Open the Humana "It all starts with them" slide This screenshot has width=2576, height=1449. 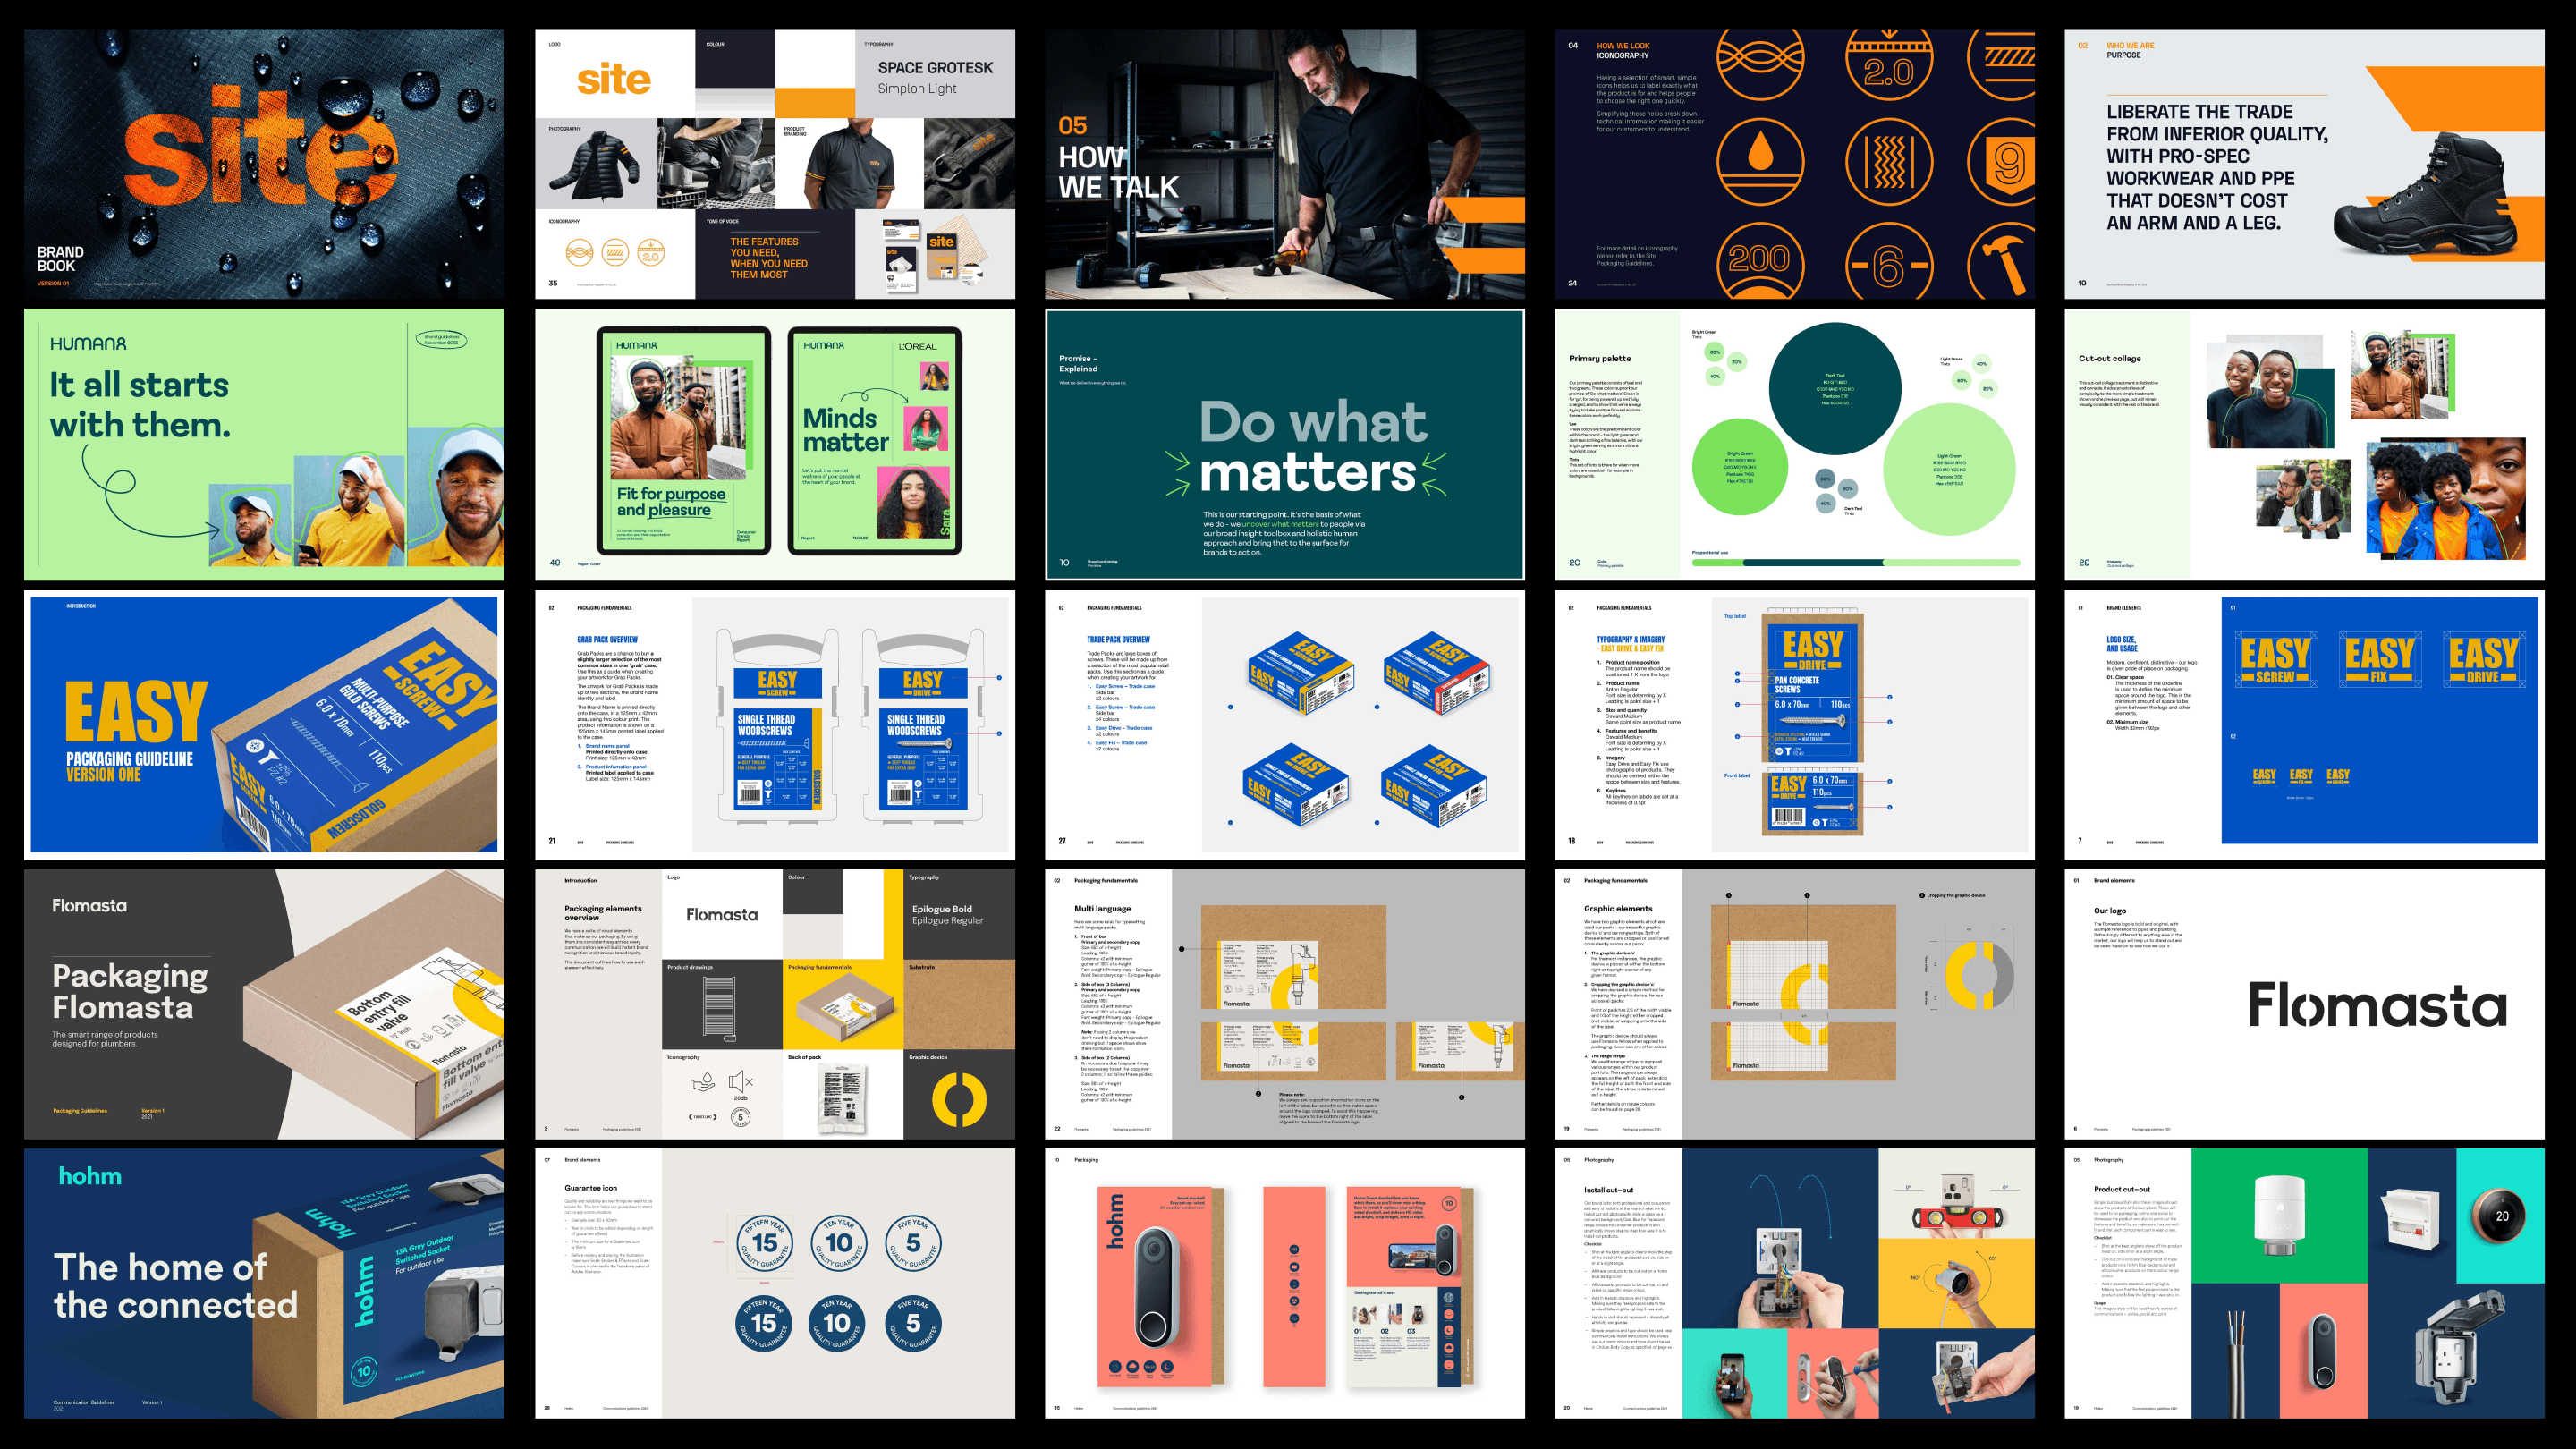click(264, 444)
